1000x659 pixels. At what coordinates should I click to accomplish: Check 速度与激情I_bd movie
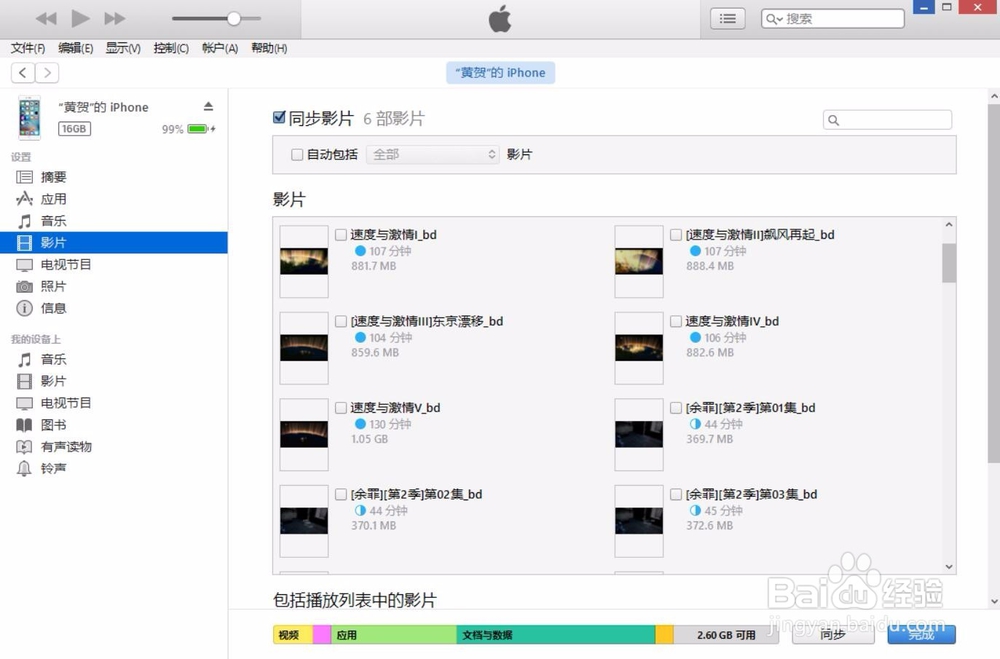click(x=341, y=235)
